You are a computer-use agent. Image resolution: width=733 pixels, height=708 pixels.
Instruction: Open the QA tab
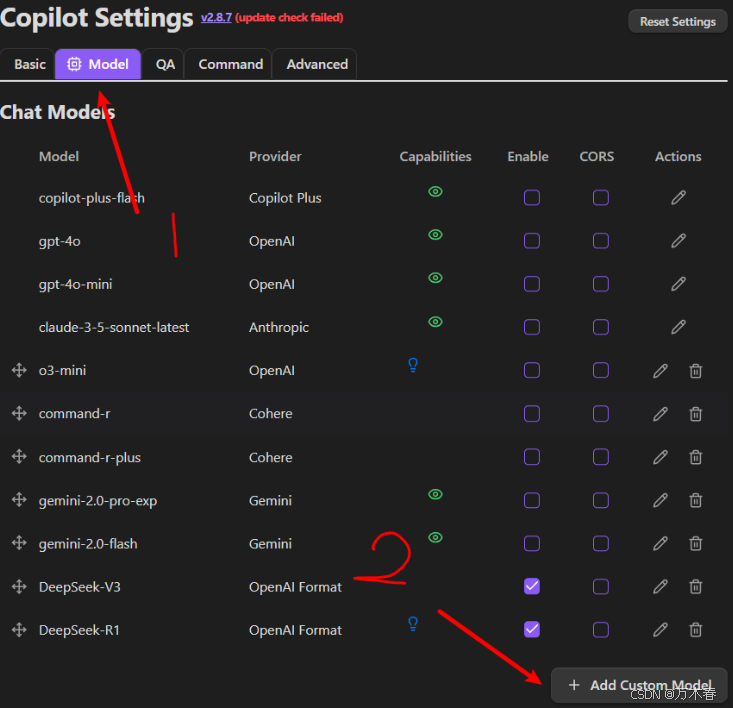[165, 64]
